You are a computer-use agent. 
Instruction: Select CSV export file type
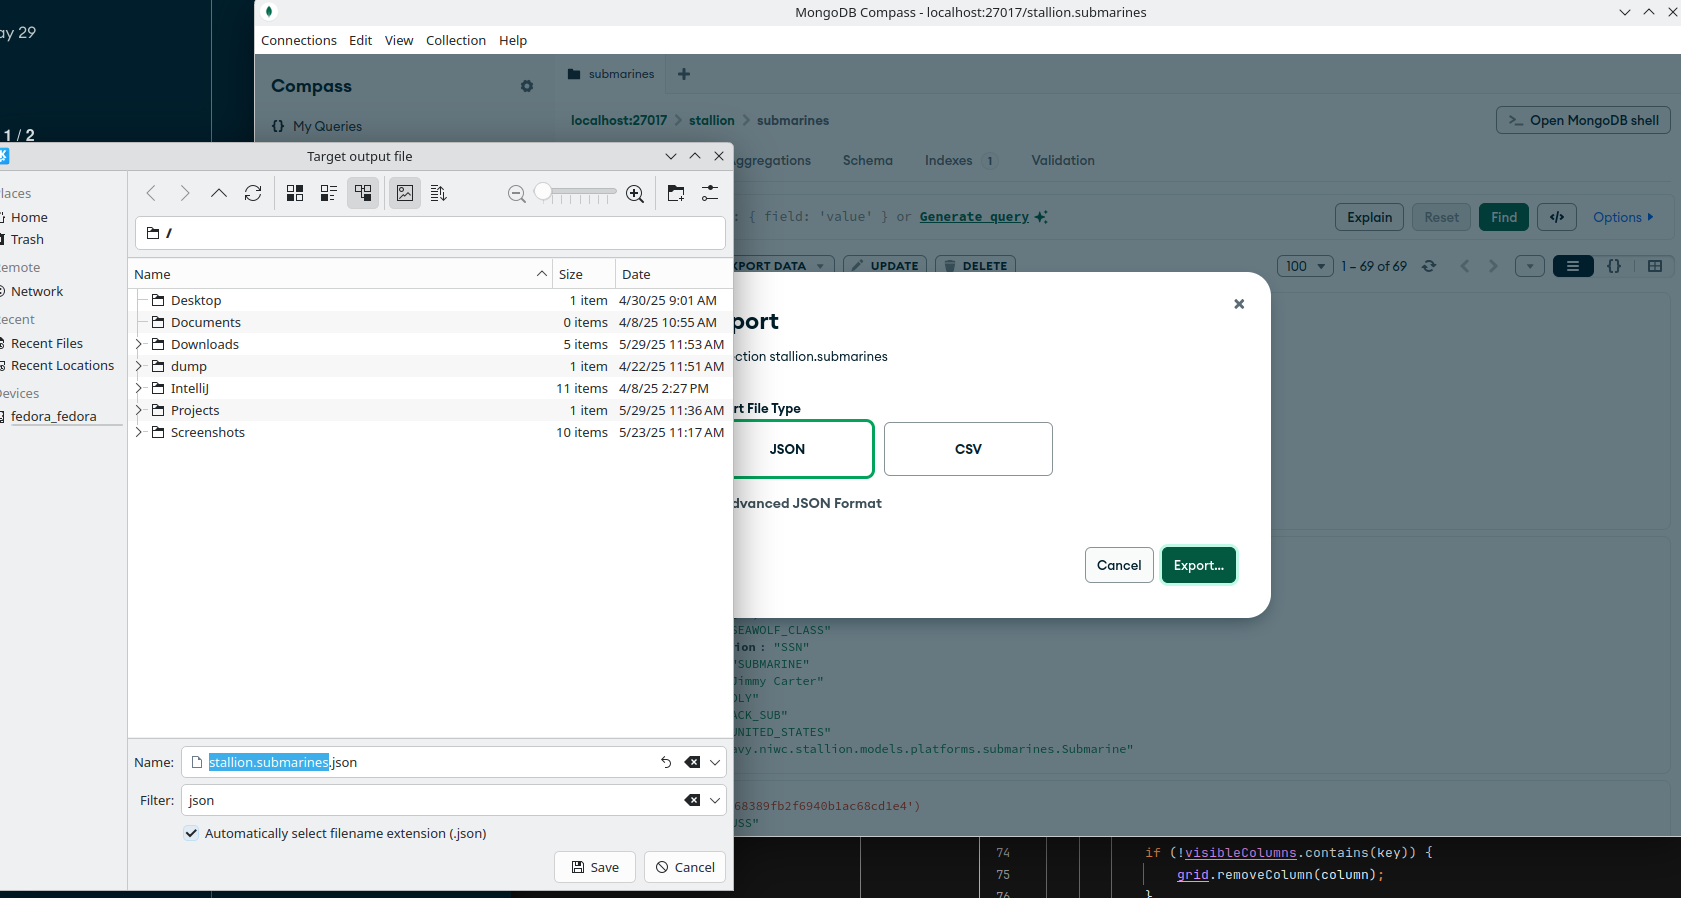tap(967, 449)
